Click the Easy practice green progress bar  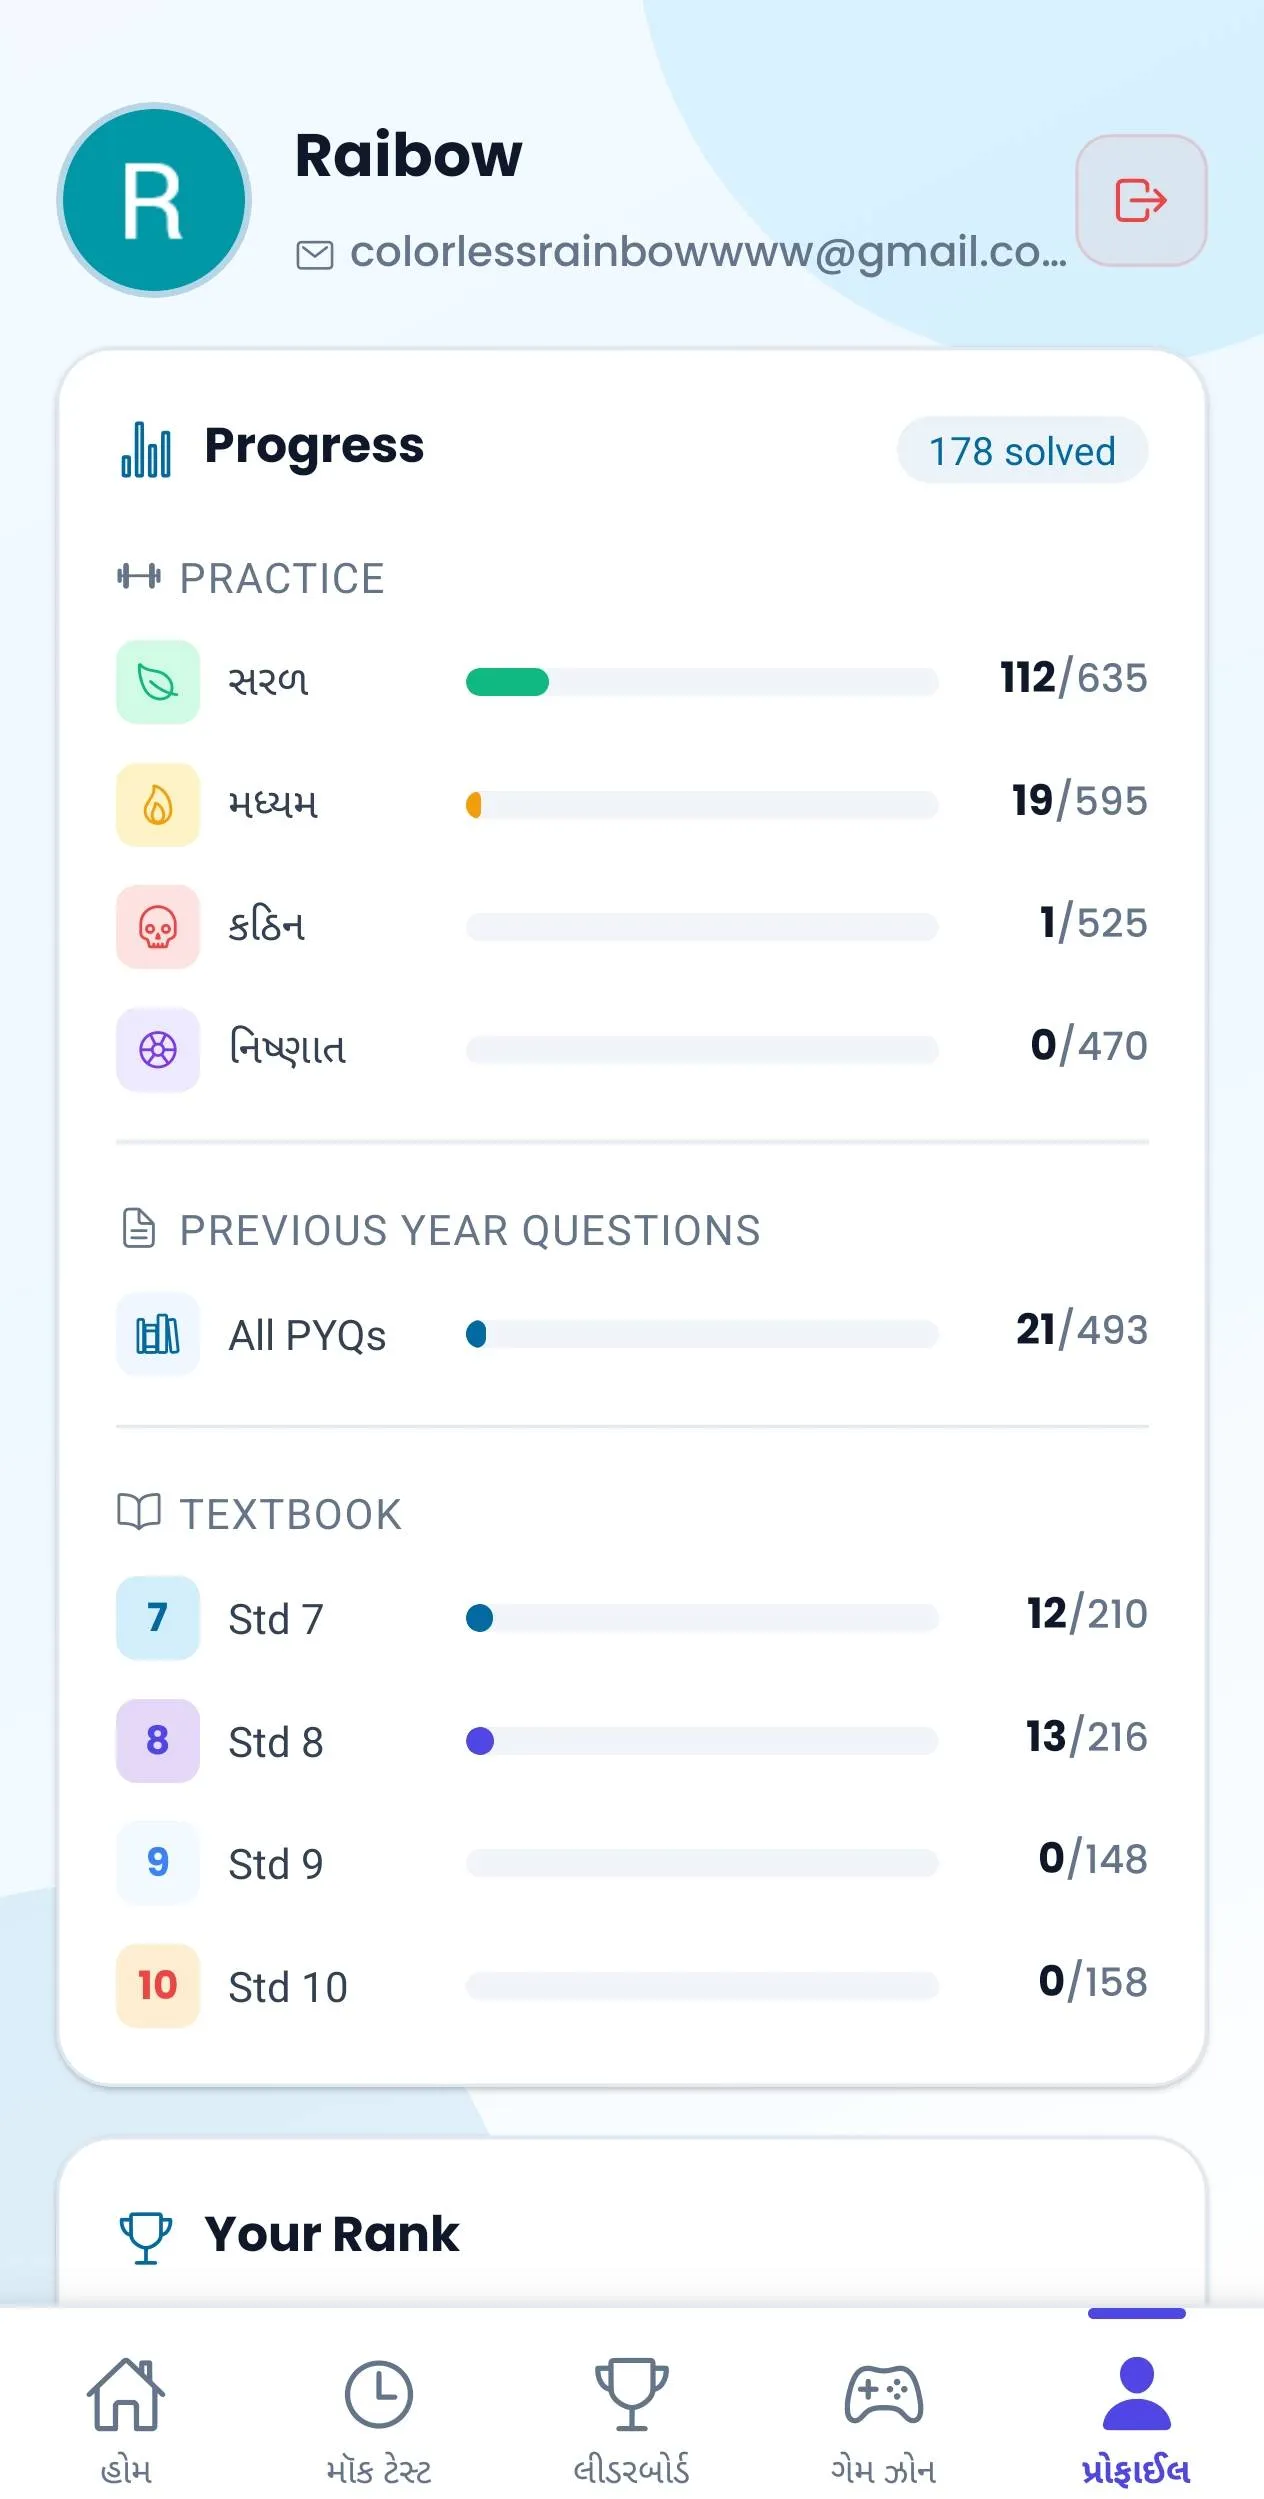702,682
